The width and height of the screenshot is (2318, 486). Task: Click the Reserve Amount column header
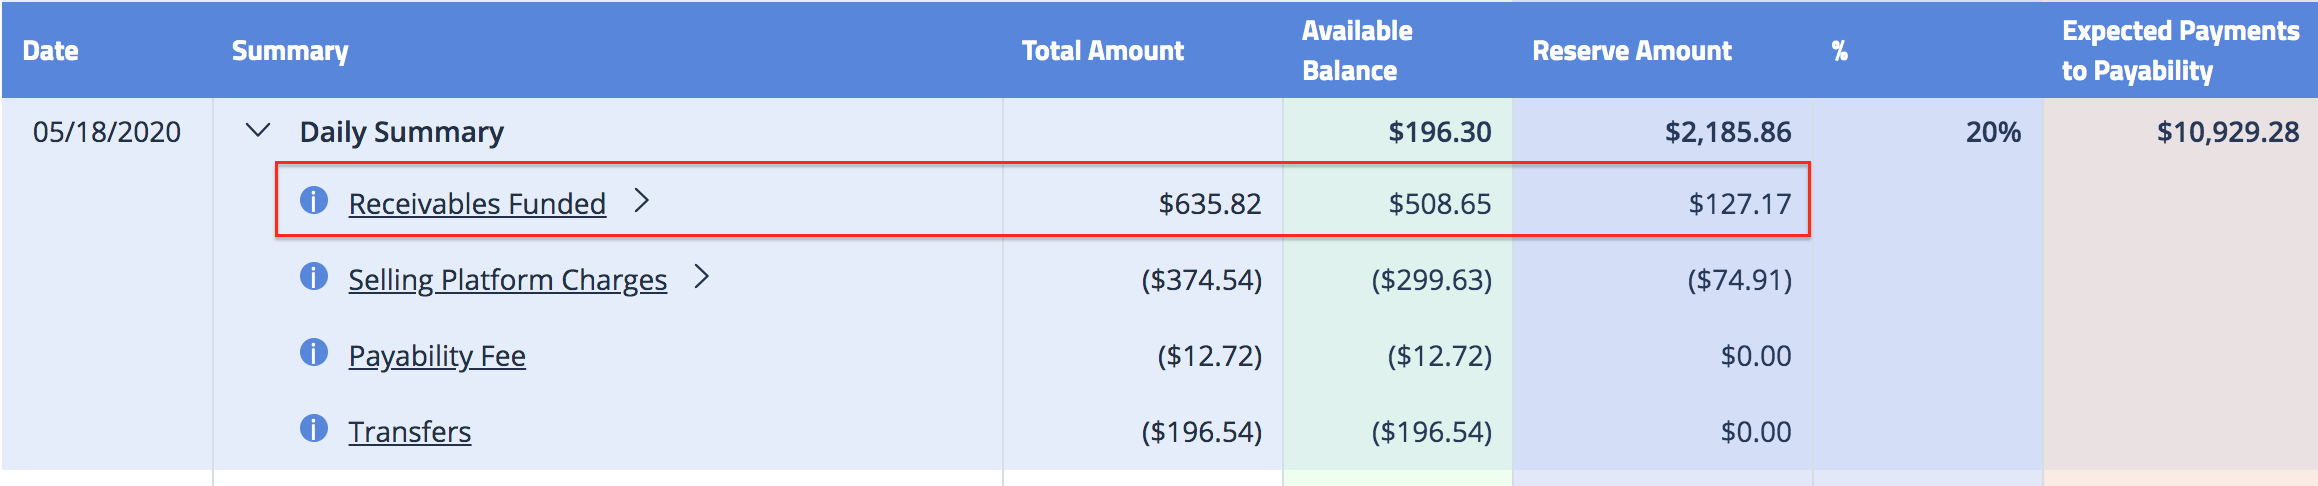[x=1632, y=51]
